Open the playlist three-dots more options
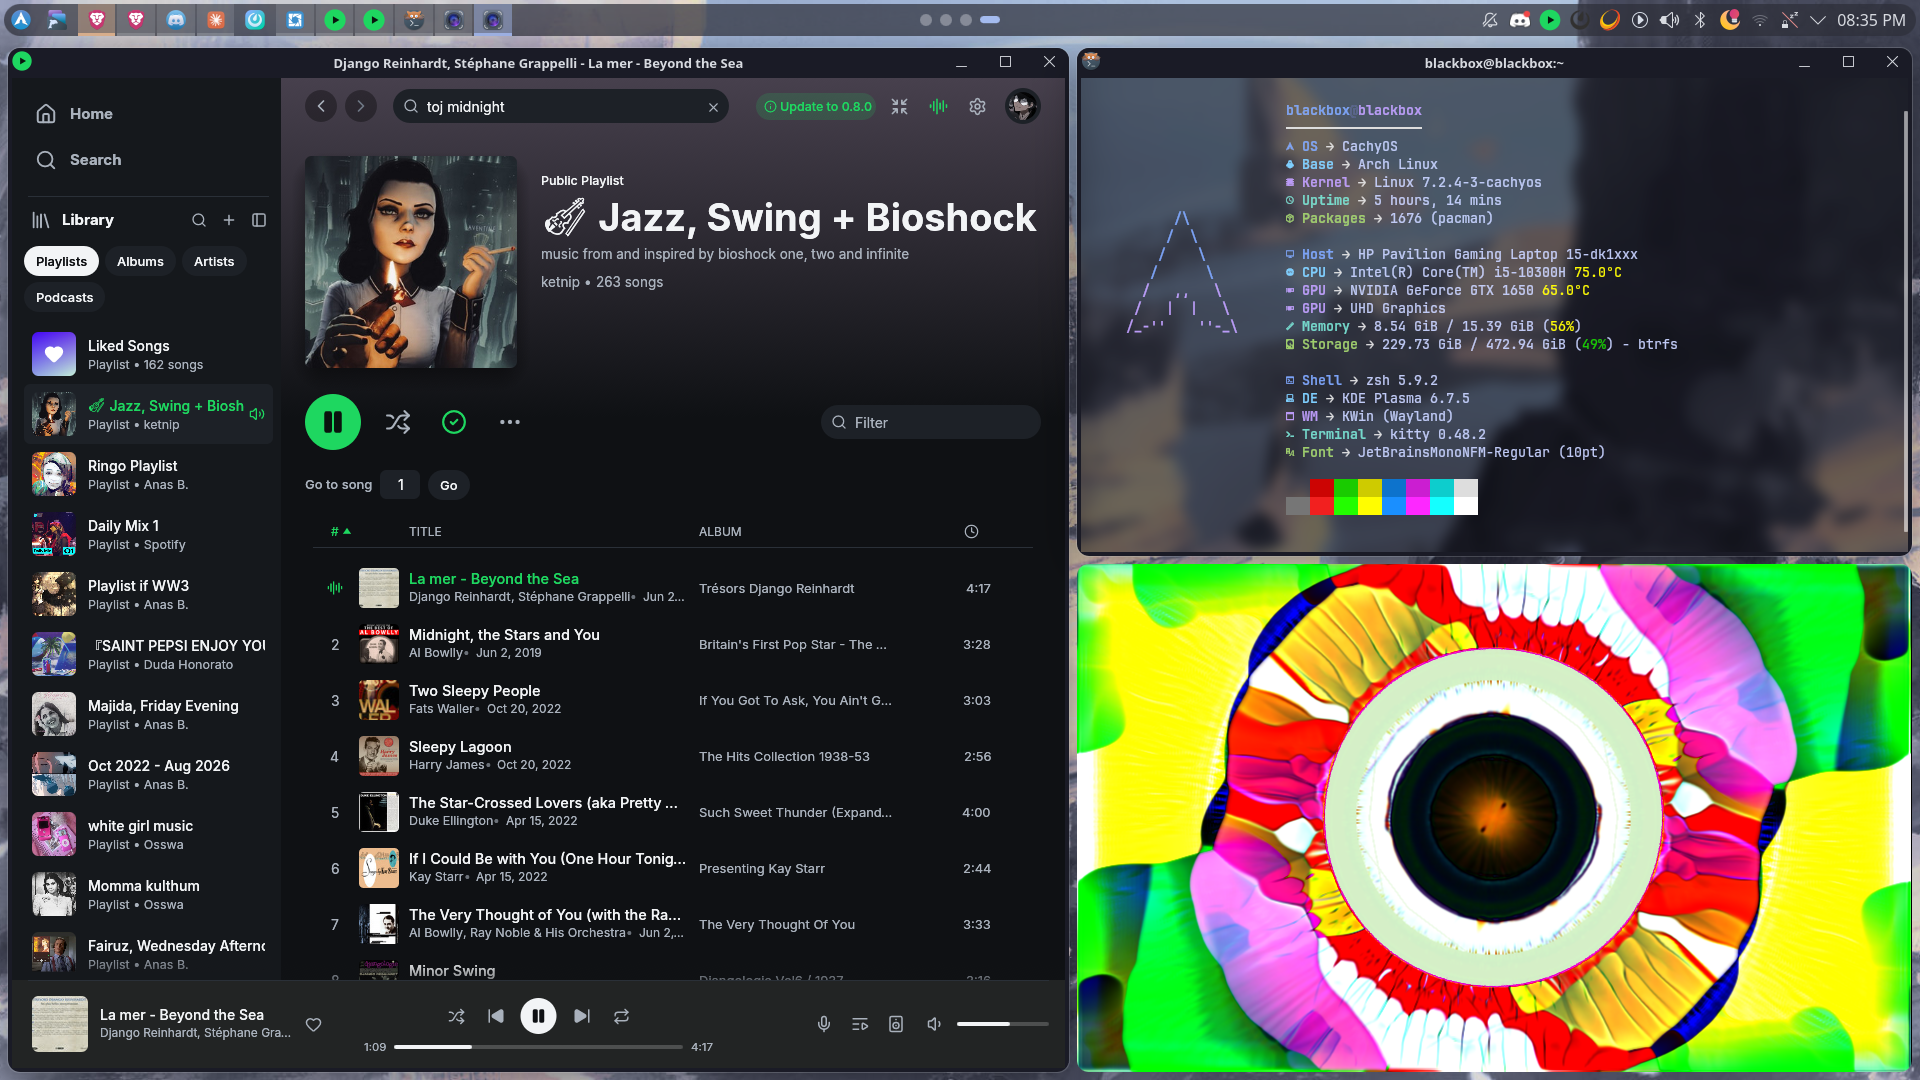The image size is (1920, 1080). point(510,422)
